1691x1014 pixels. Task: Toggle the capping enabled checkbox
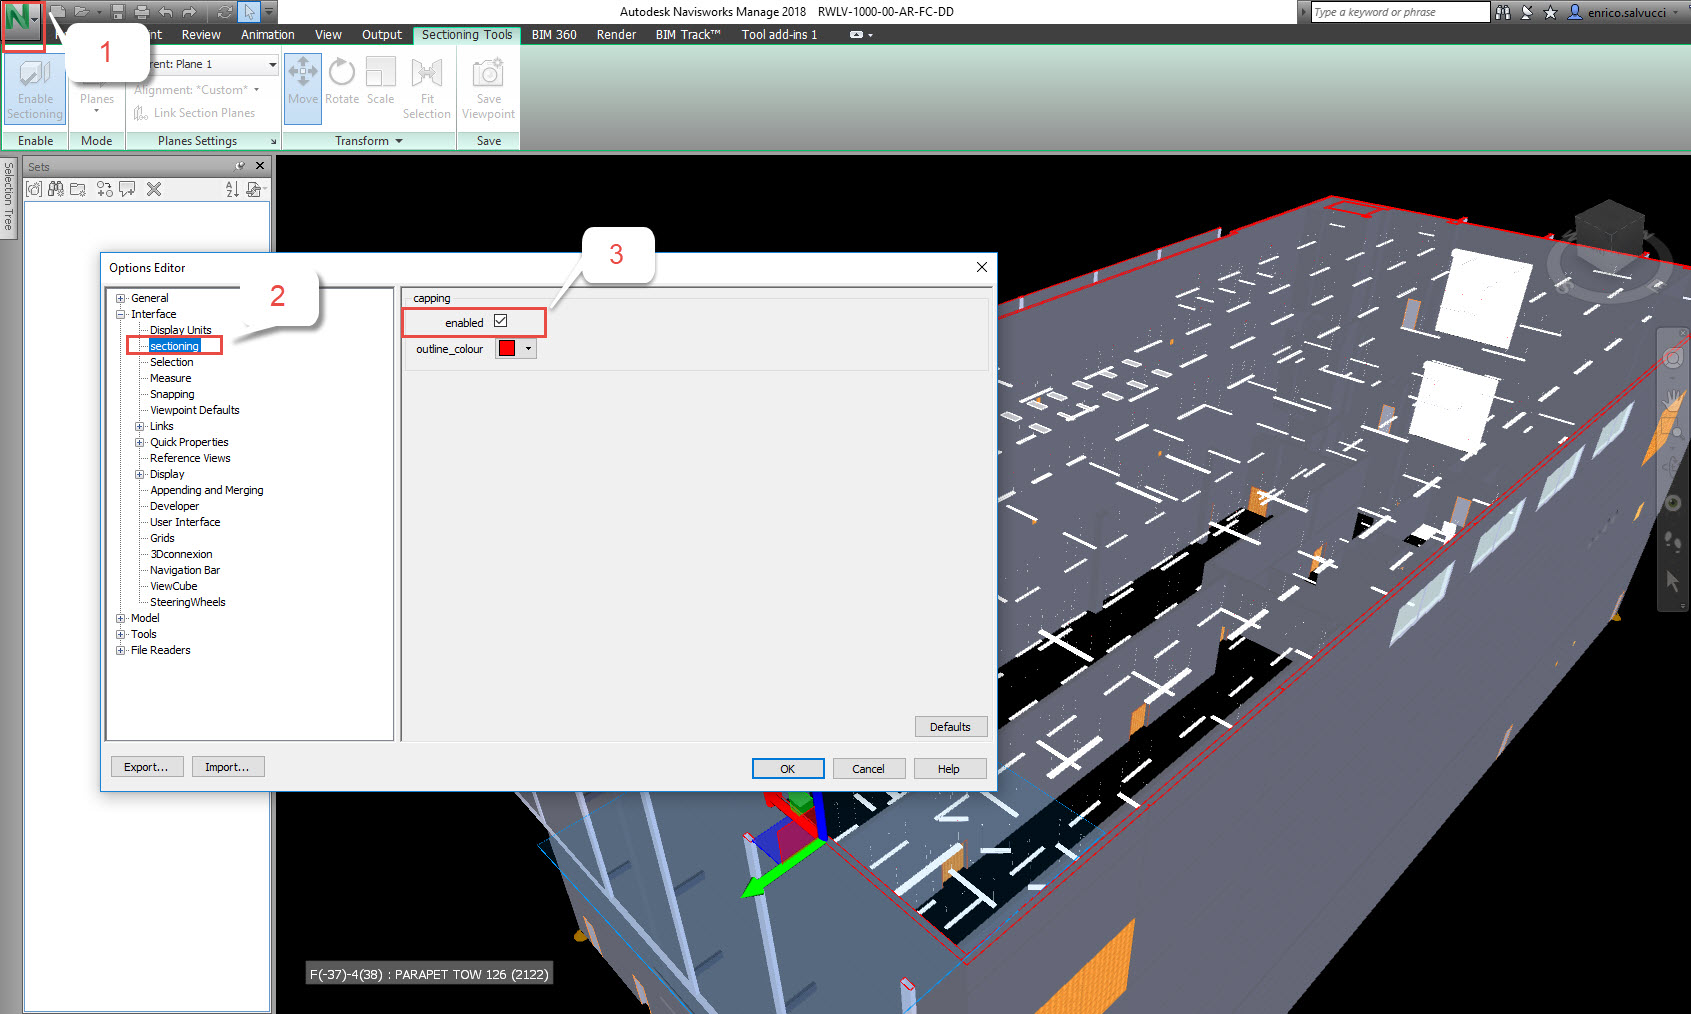pyautogui.click(x=500, y=321)
